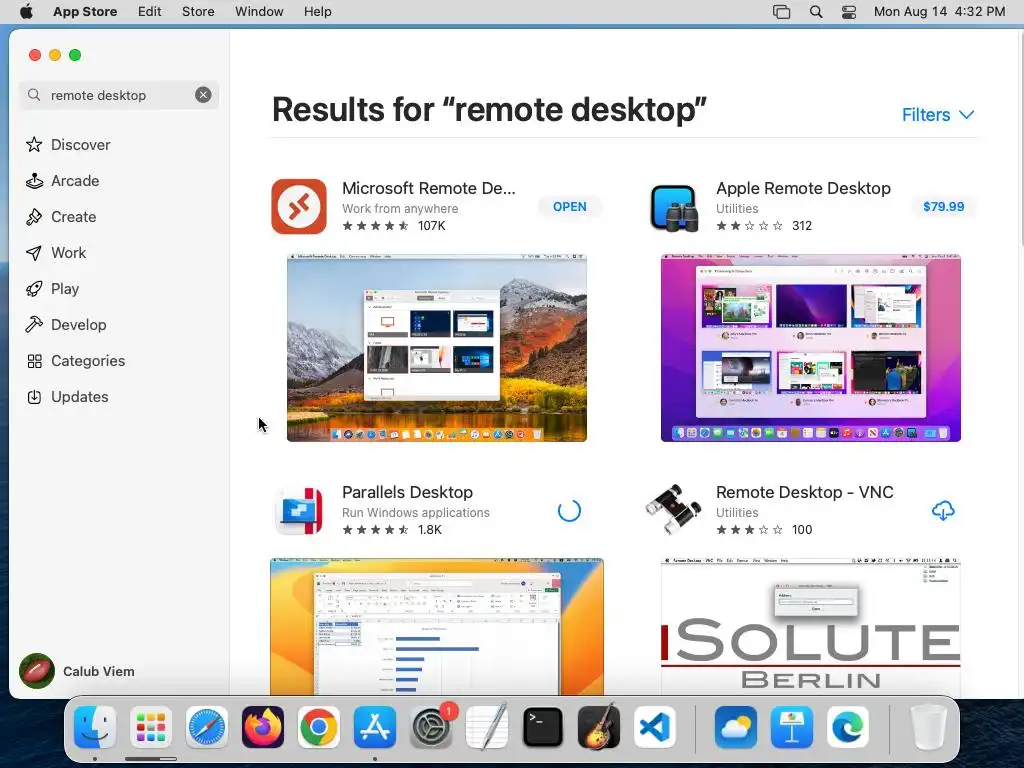1024x768 pixels.
Task: Open the Parallels Desktop title link
Action: click(408, 492)
